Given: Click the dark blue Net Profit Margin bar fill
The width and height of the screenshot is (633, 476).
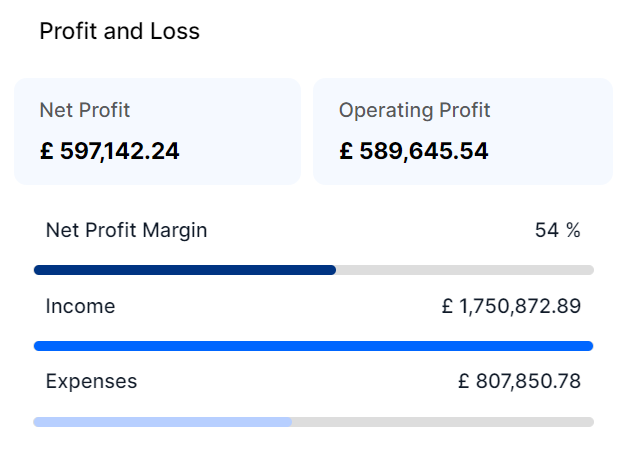Looking at the screenshot, I should [185, 270].
